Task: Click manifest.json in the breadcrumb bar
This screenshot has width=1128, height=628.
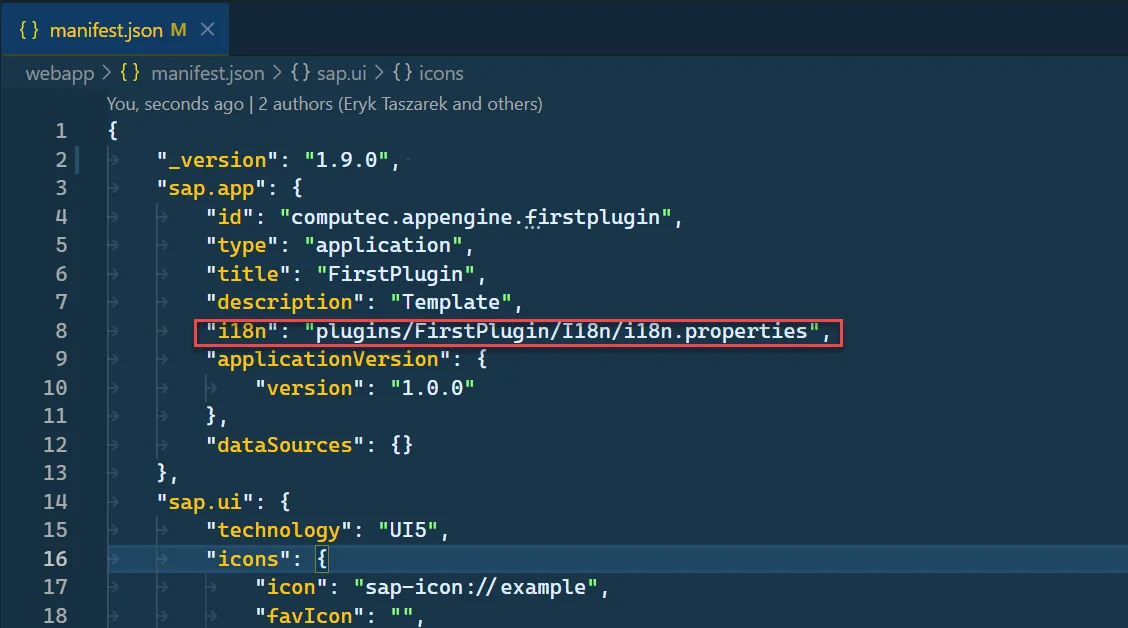Action: point(207,72)
